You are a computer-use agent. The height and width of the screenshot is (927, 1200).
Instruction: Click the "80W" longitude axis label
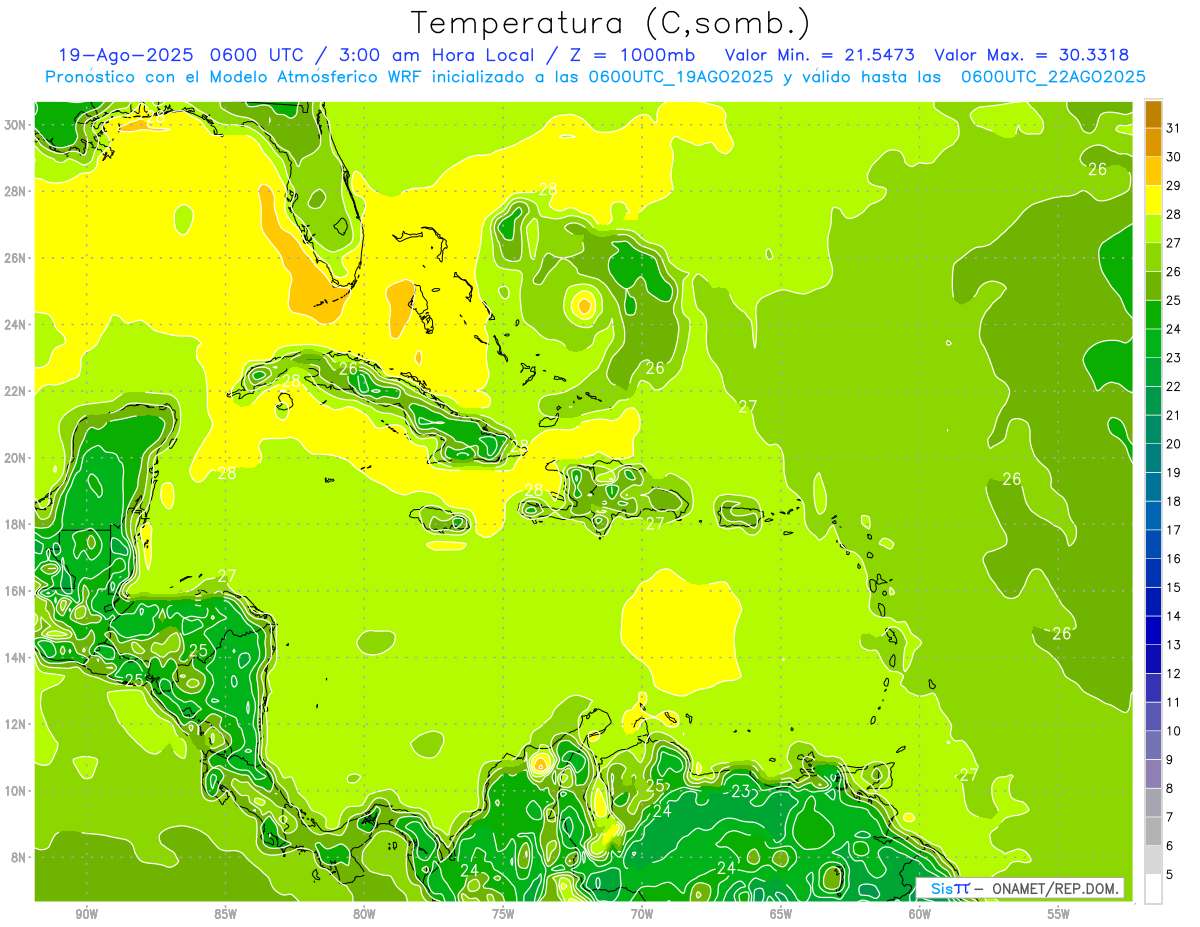click(x=364, y=914)
